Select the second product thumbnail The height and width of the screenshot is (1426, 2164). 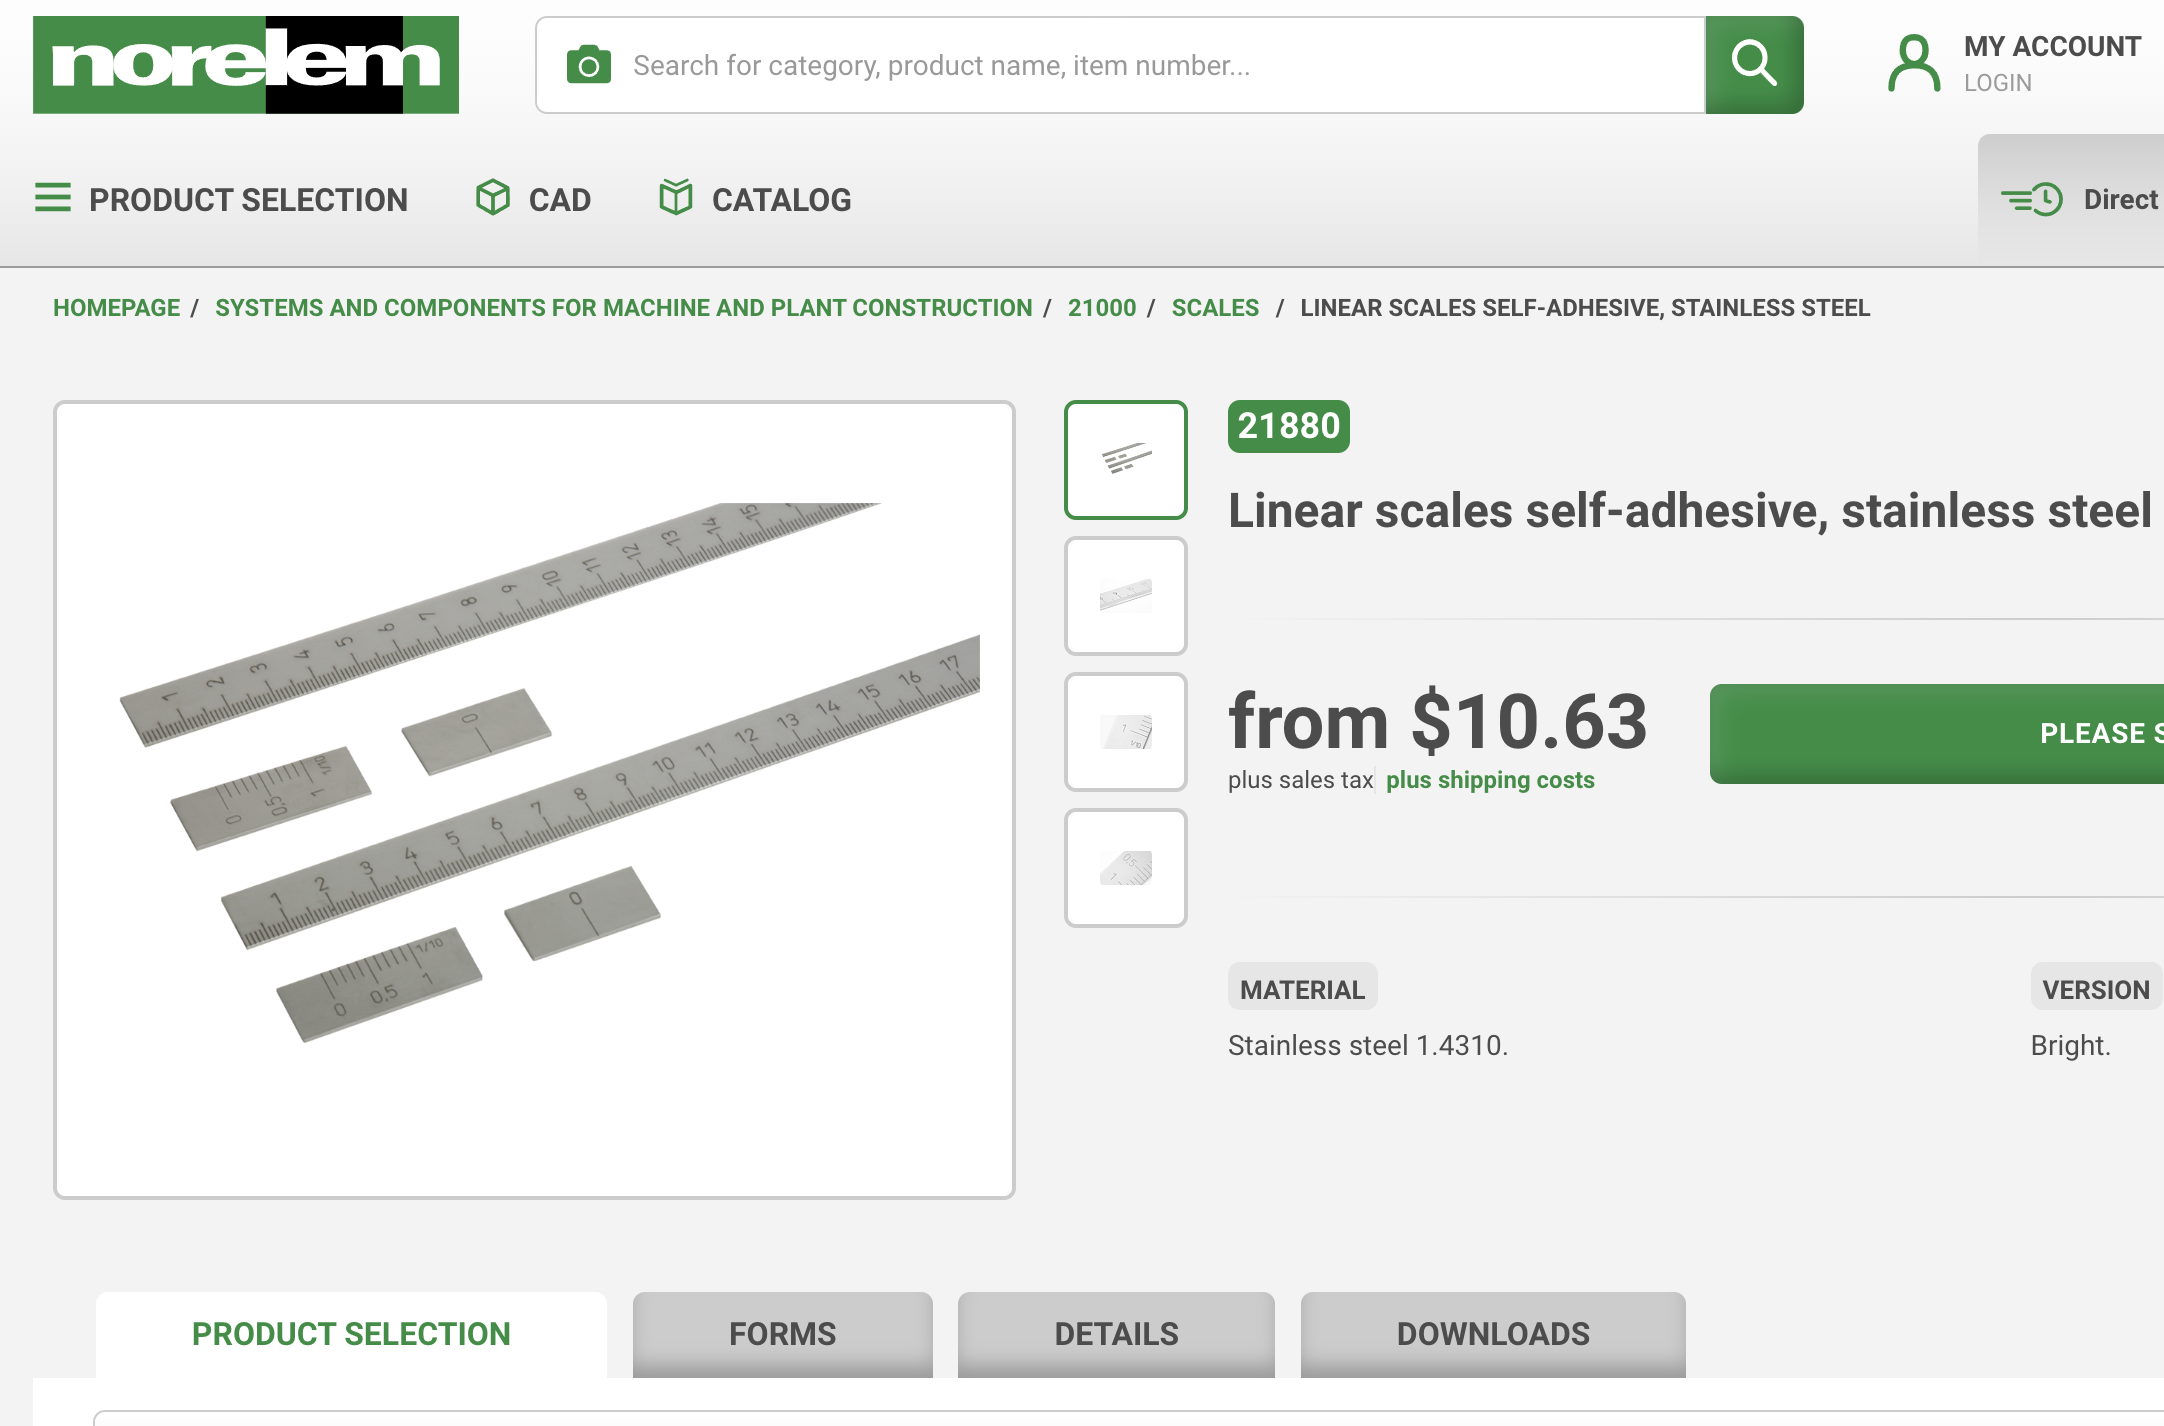1126,596
